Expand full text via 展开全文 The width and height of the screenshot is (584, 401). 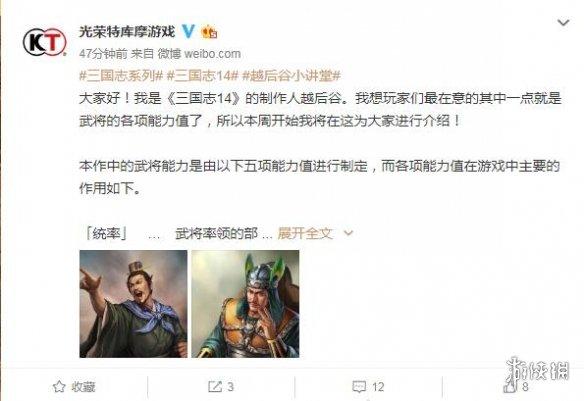point(305,233)
